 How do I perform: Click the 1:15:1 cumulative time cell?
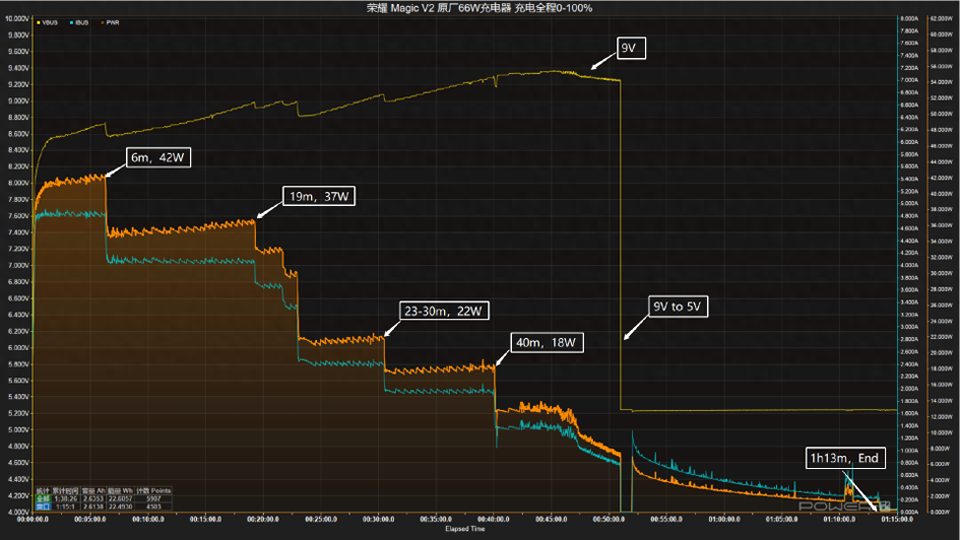[66, 506]
